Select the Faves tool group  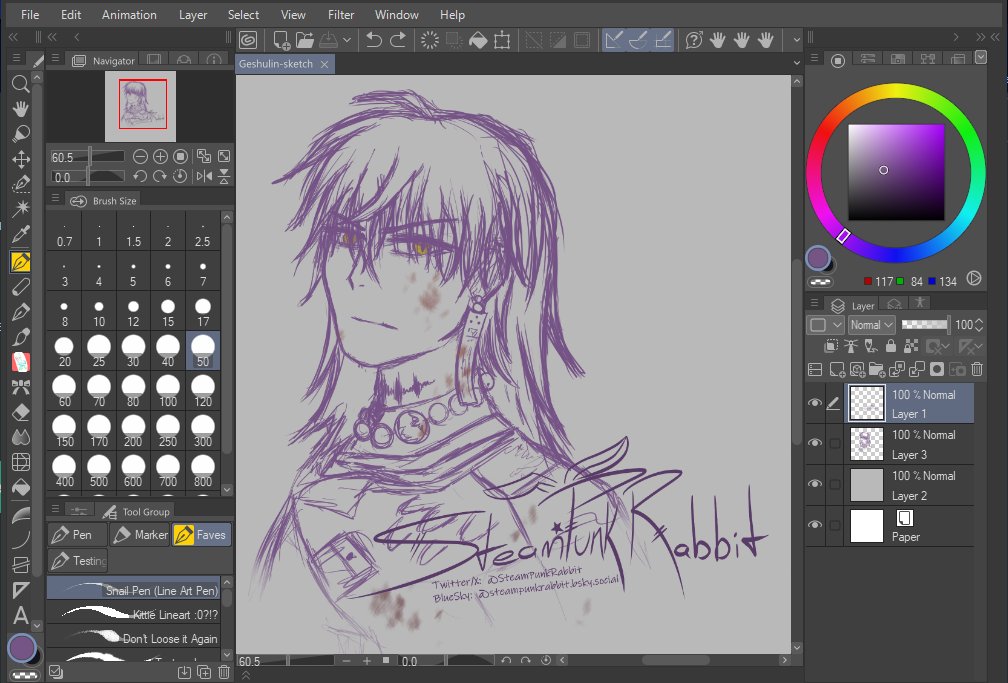pyautogui.click(x=202, y=534)
